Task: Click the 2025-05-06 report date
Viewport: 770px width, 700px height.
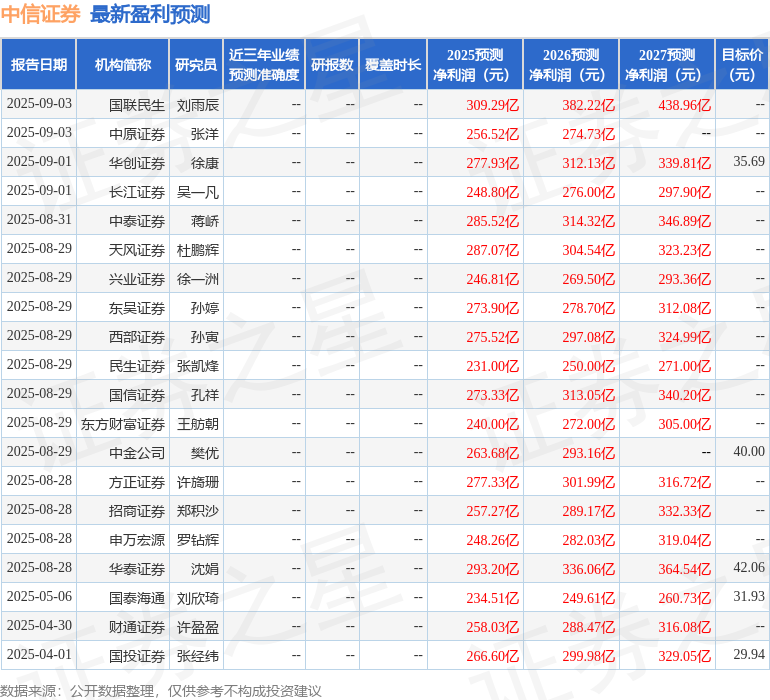Action: [39, 596]
